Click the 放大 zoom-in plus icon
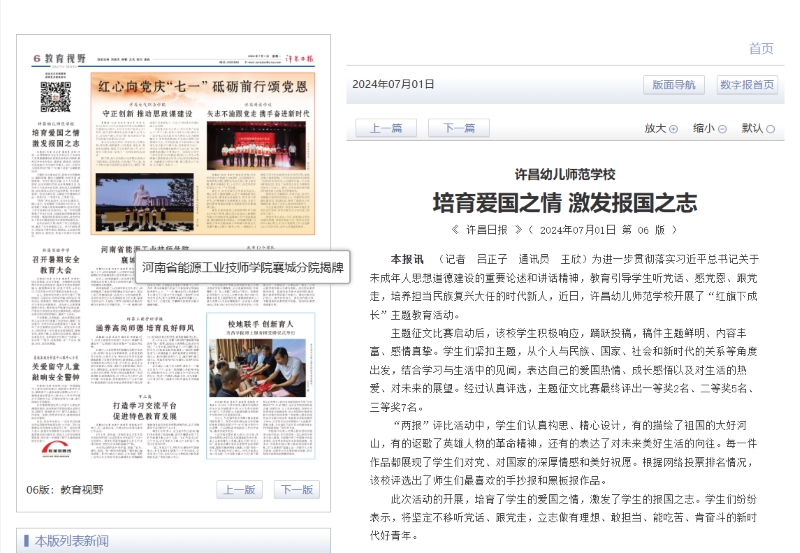Screen dimensions: 800x553 tap(673, 129)
